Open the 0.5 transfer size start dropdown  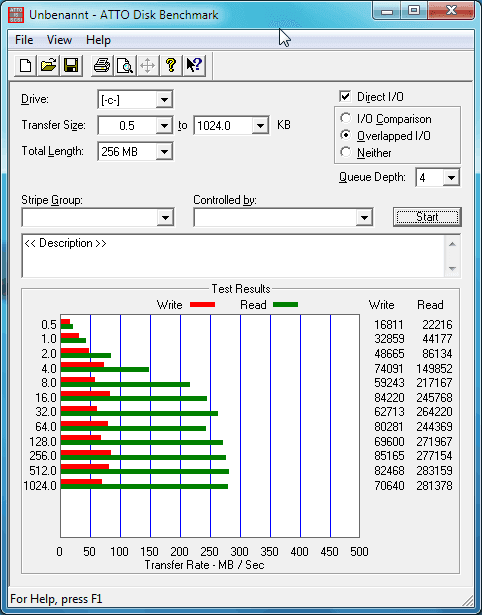[164, 126]
